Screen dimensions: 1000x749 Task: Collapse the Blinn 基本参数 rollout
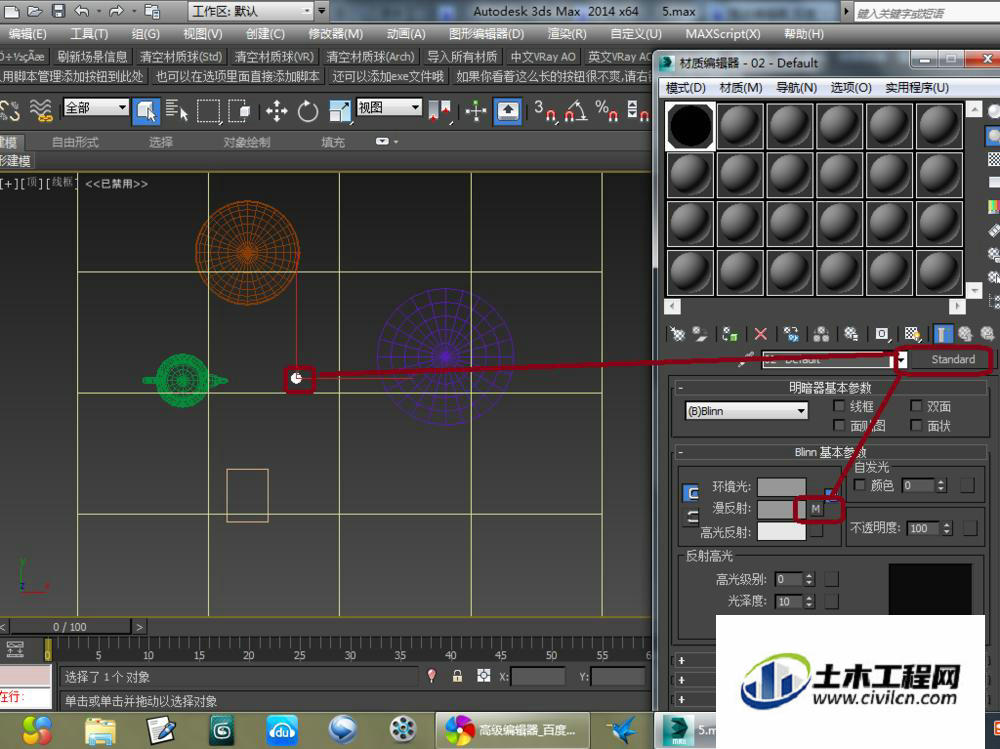click(680, 452)
